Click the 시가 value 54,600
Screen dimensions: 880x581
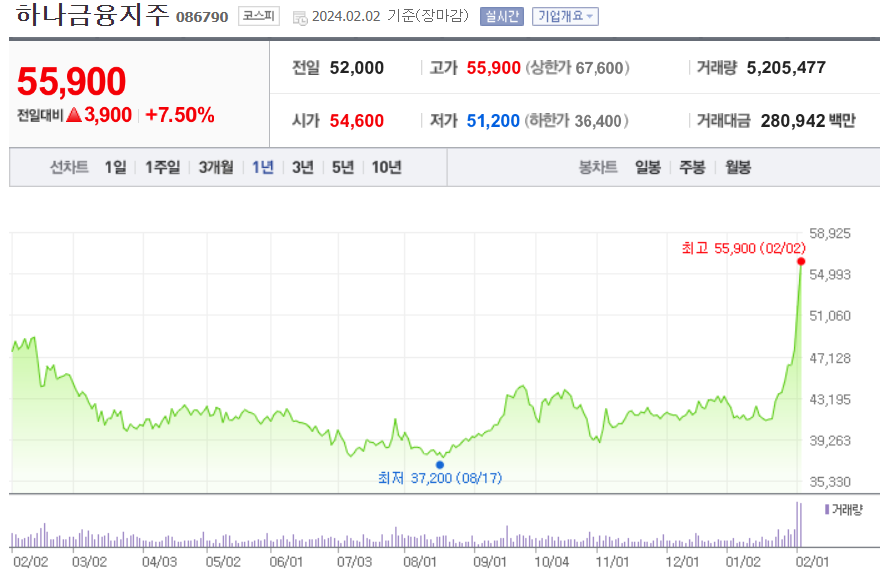[x=356, y=121]
